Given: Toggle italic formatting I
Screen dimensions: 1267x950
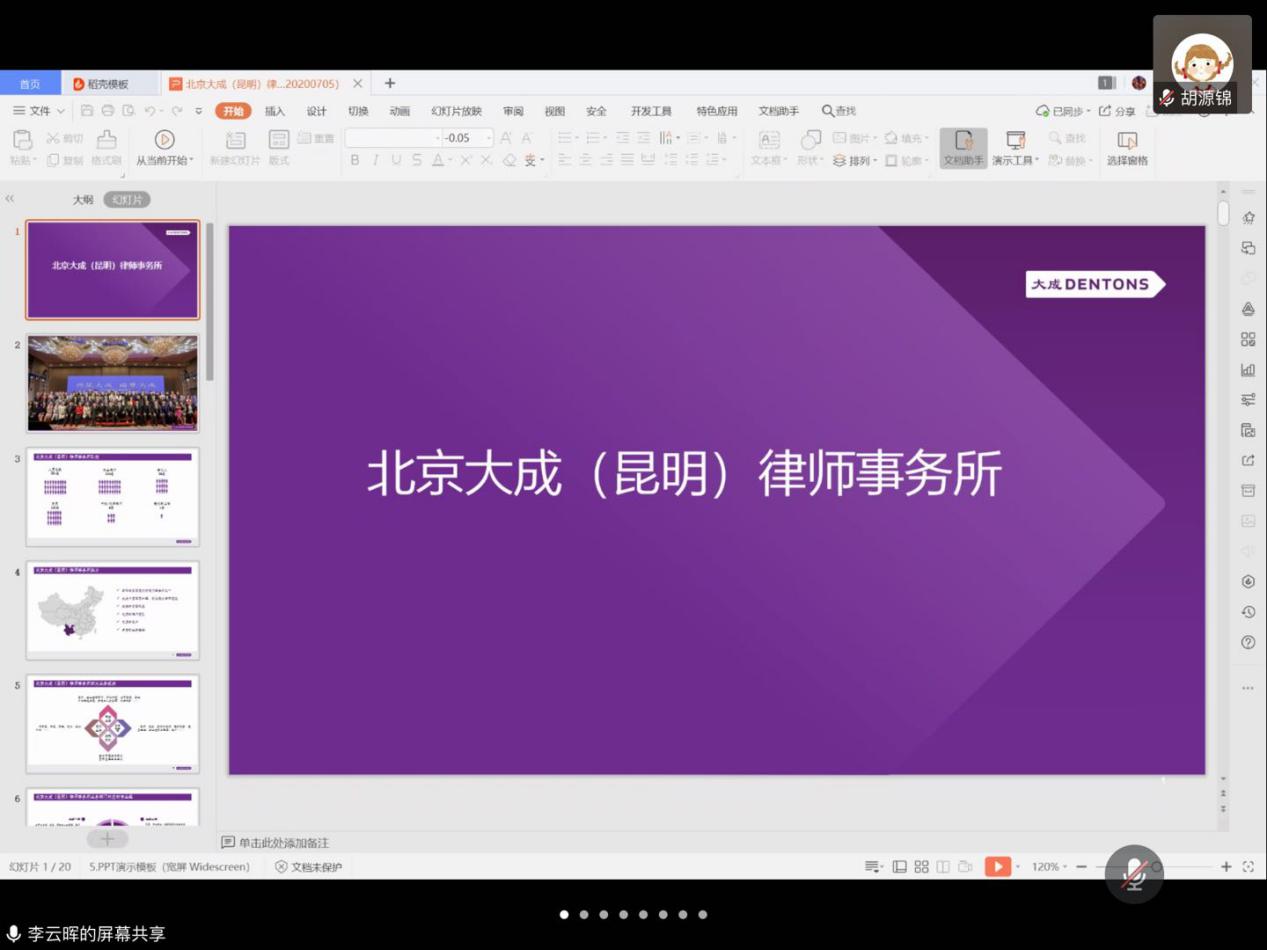Looking at the screenshot, I should pyautogui.click(x=376, y=160).
